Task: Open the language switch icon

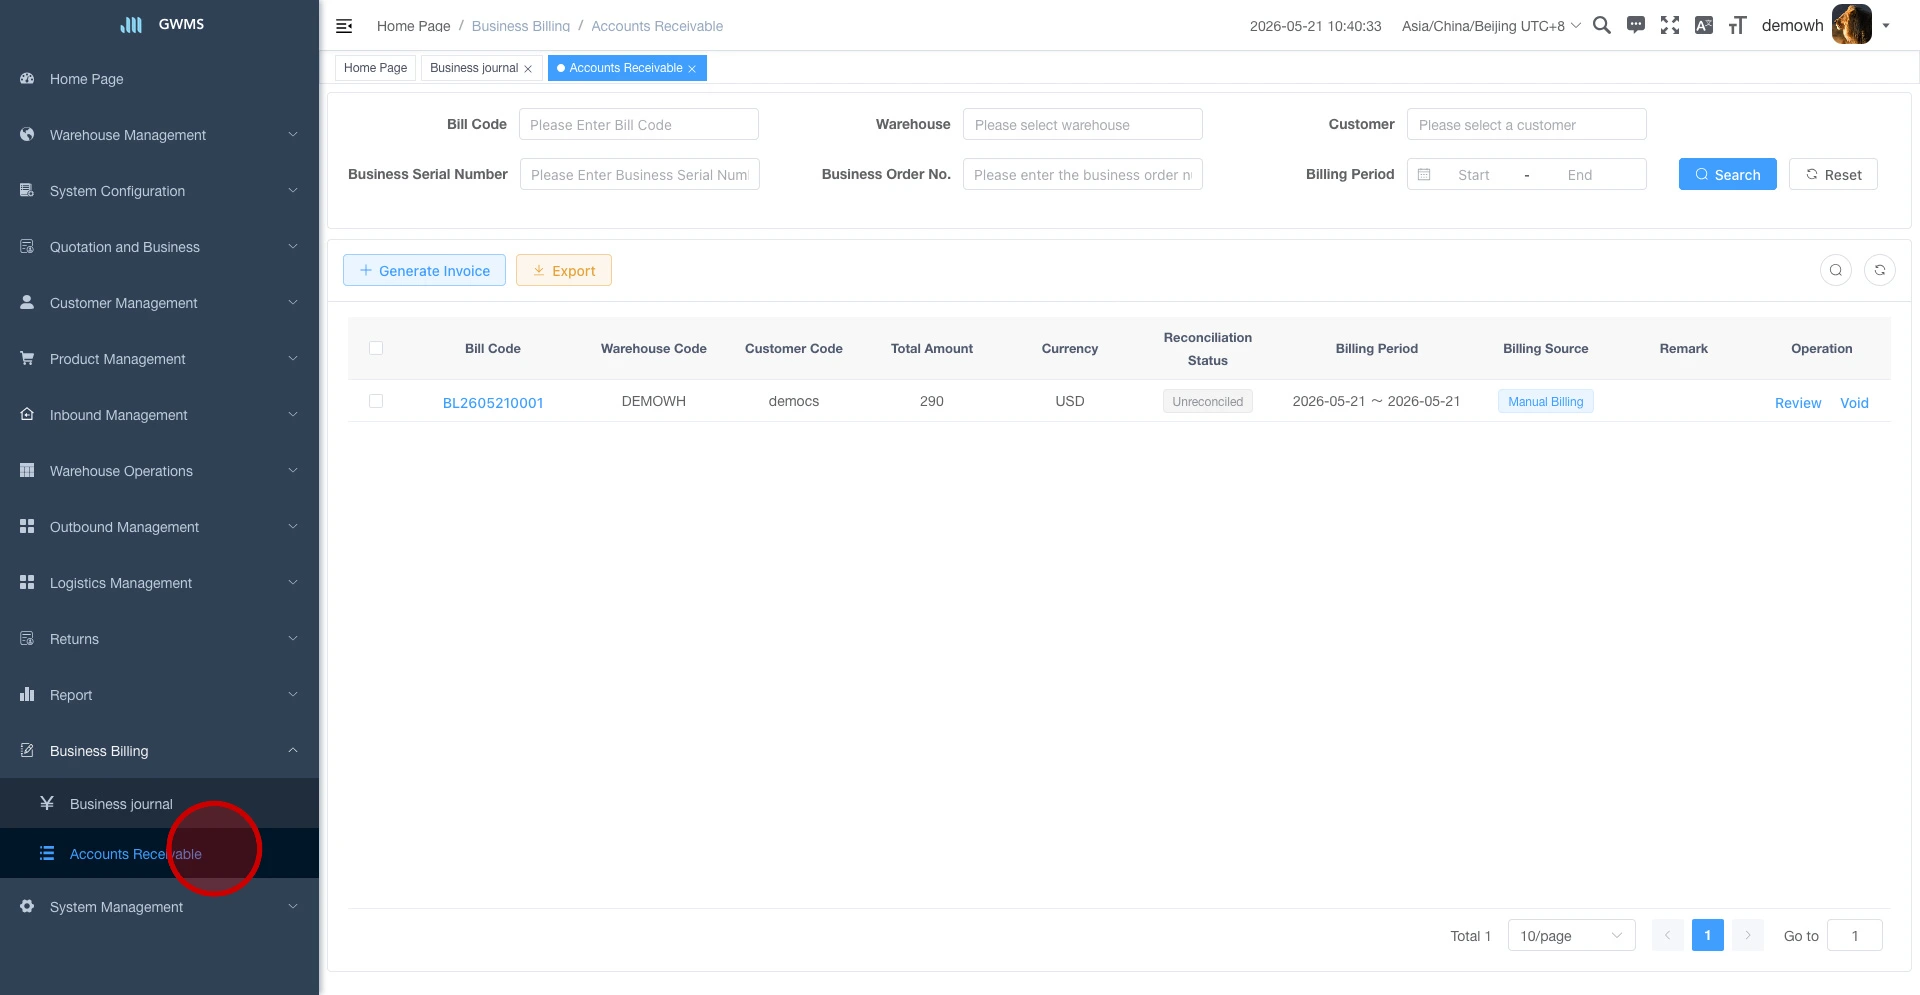Action: 1704,25
